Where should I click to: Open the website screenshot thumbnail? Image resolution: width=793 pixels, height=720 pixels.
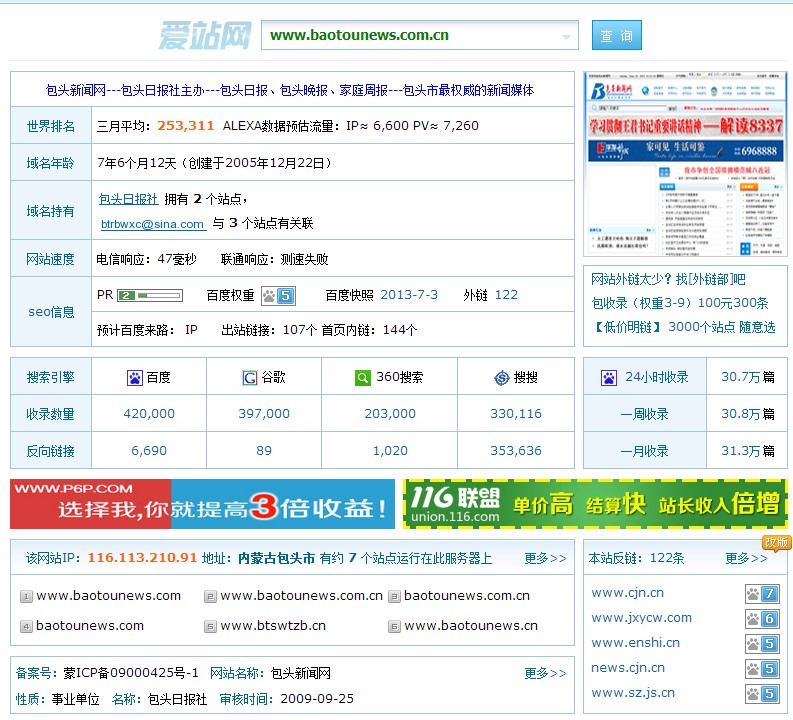pos(685,164)
